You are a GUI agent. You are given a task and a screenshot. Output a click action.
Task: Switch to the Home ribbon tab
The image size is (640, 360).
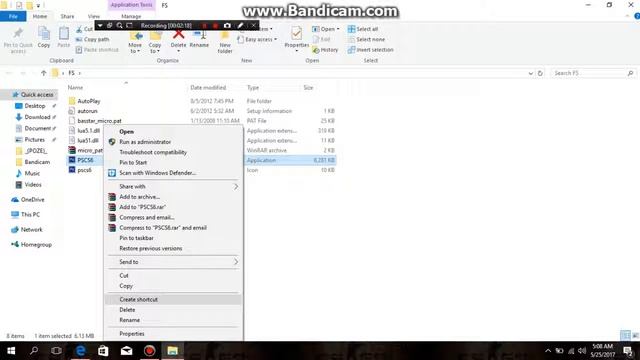(40, 16)
